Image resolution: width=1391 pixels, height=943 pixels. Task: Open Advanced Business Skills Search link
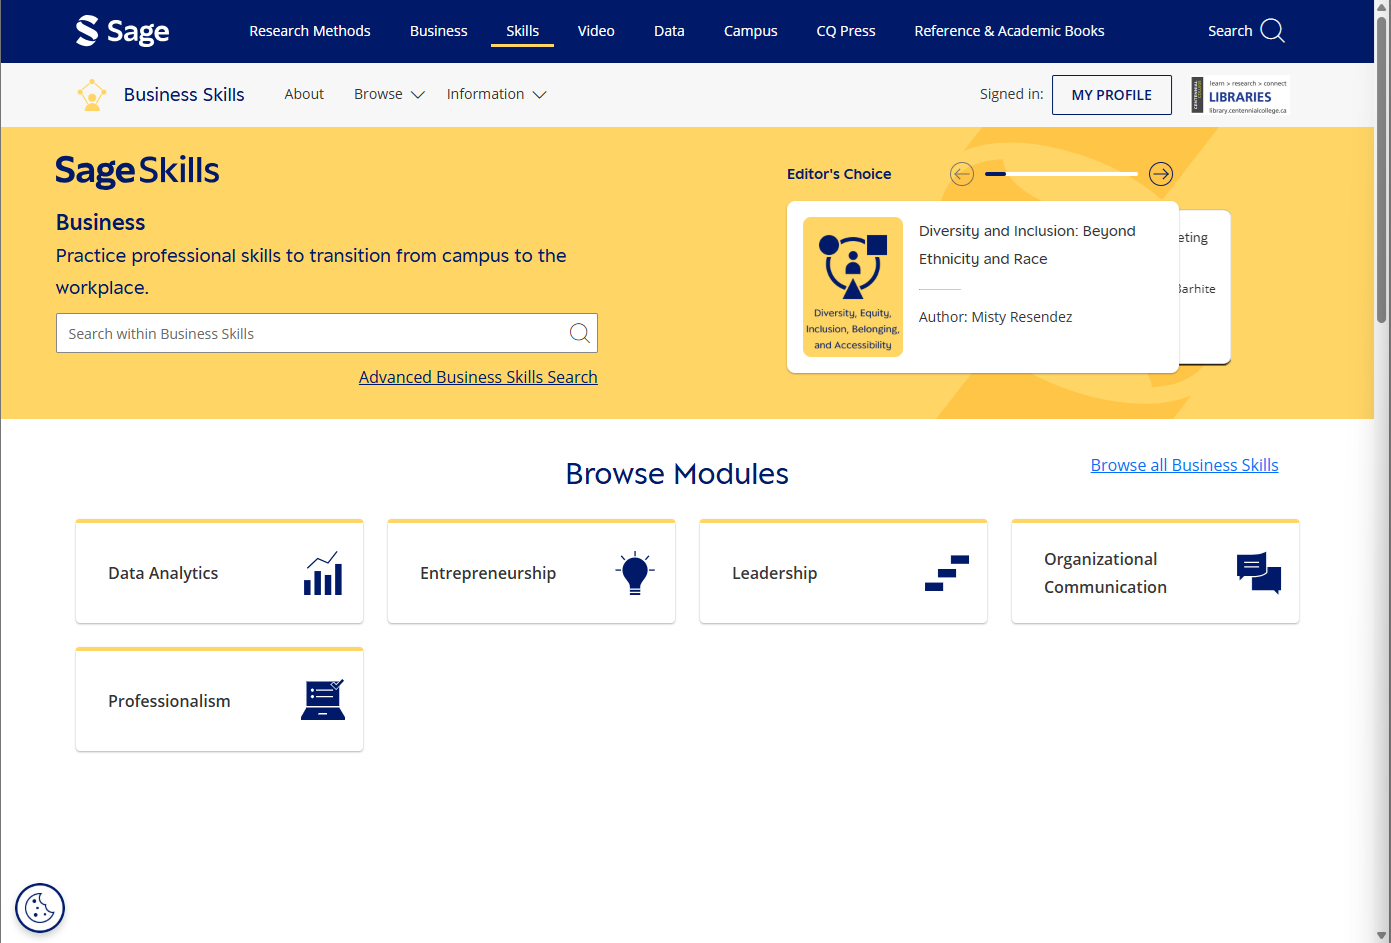pos(478,377)
